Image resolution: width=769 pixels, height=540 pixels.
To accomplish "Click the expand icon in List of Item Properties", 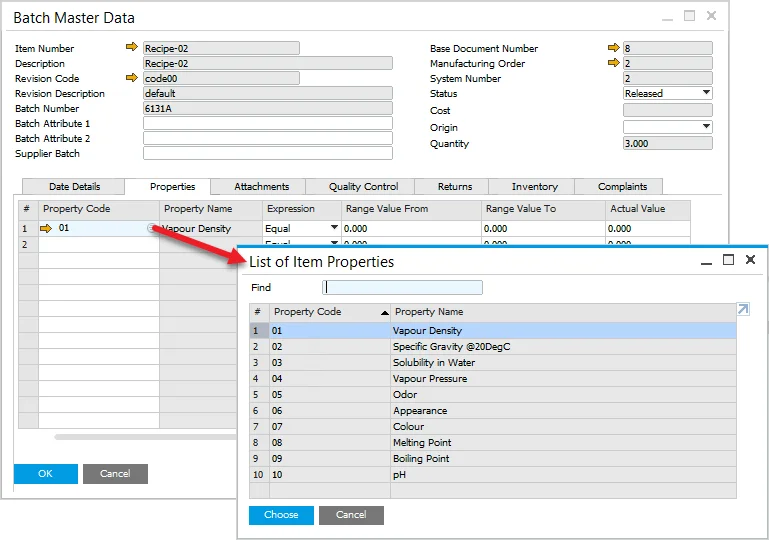I will (743, 310).
